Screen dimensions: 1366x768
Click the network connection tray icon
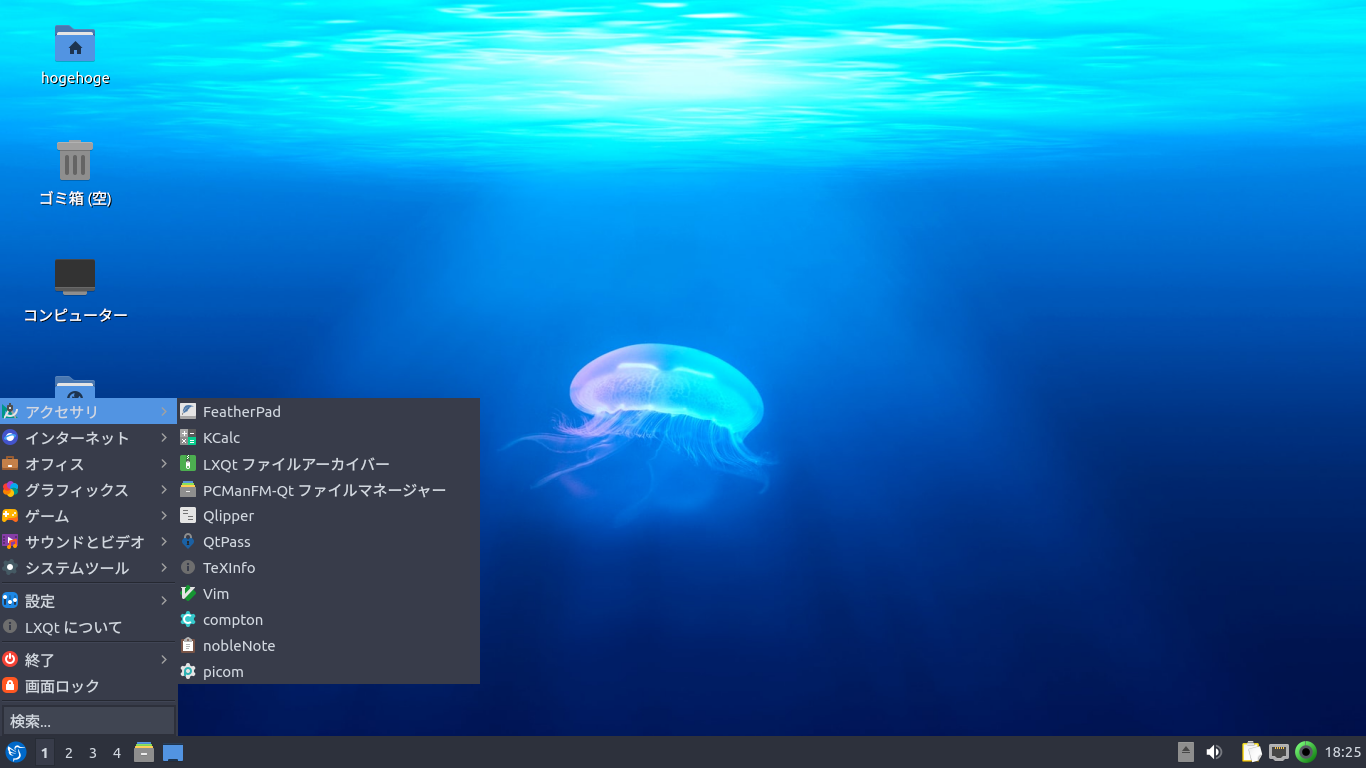[1280, 752]
